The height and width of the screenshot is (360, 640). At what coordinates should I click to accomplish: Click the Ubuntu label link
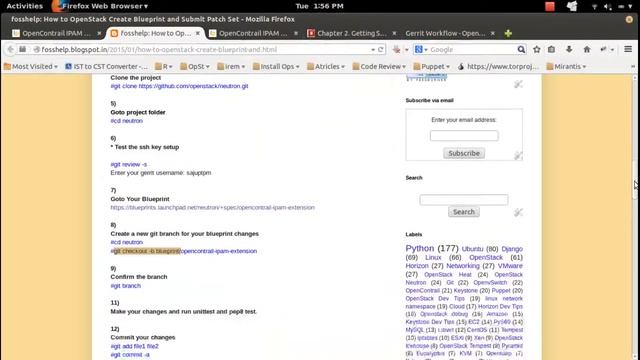(472, 249)
